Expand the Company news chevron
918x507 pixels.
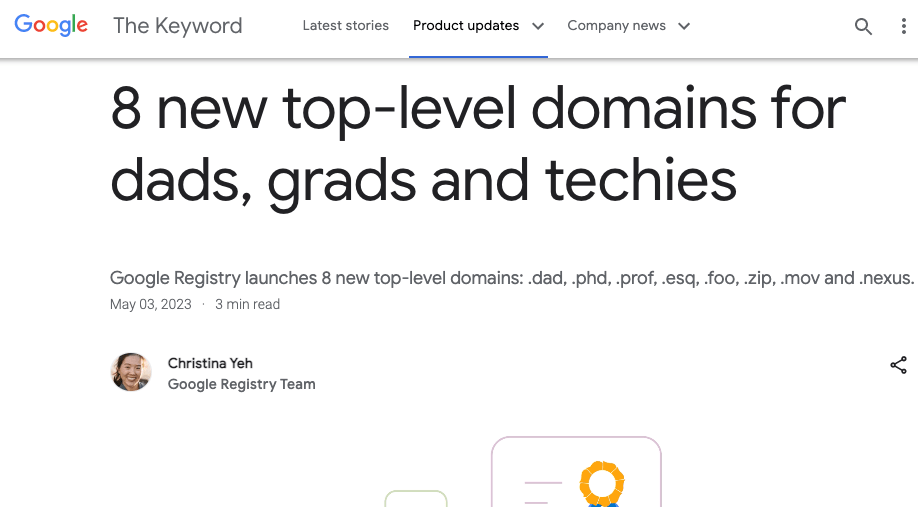pos(684,27)
